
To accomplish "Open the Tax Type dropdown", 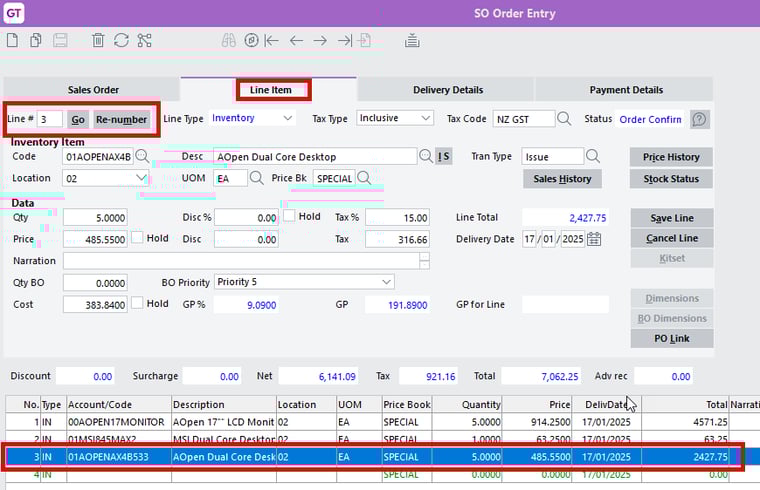I will [426, 118].
